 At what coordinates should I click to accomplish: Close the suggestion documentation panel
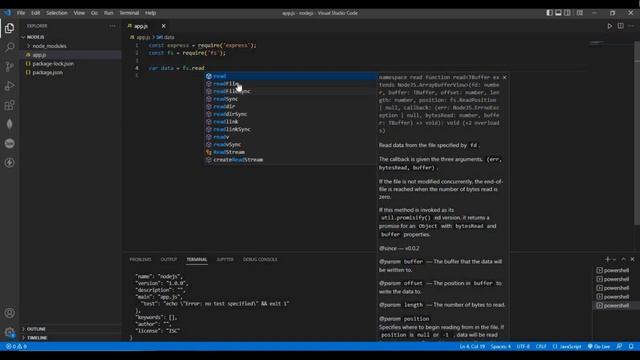pos(504,77)
